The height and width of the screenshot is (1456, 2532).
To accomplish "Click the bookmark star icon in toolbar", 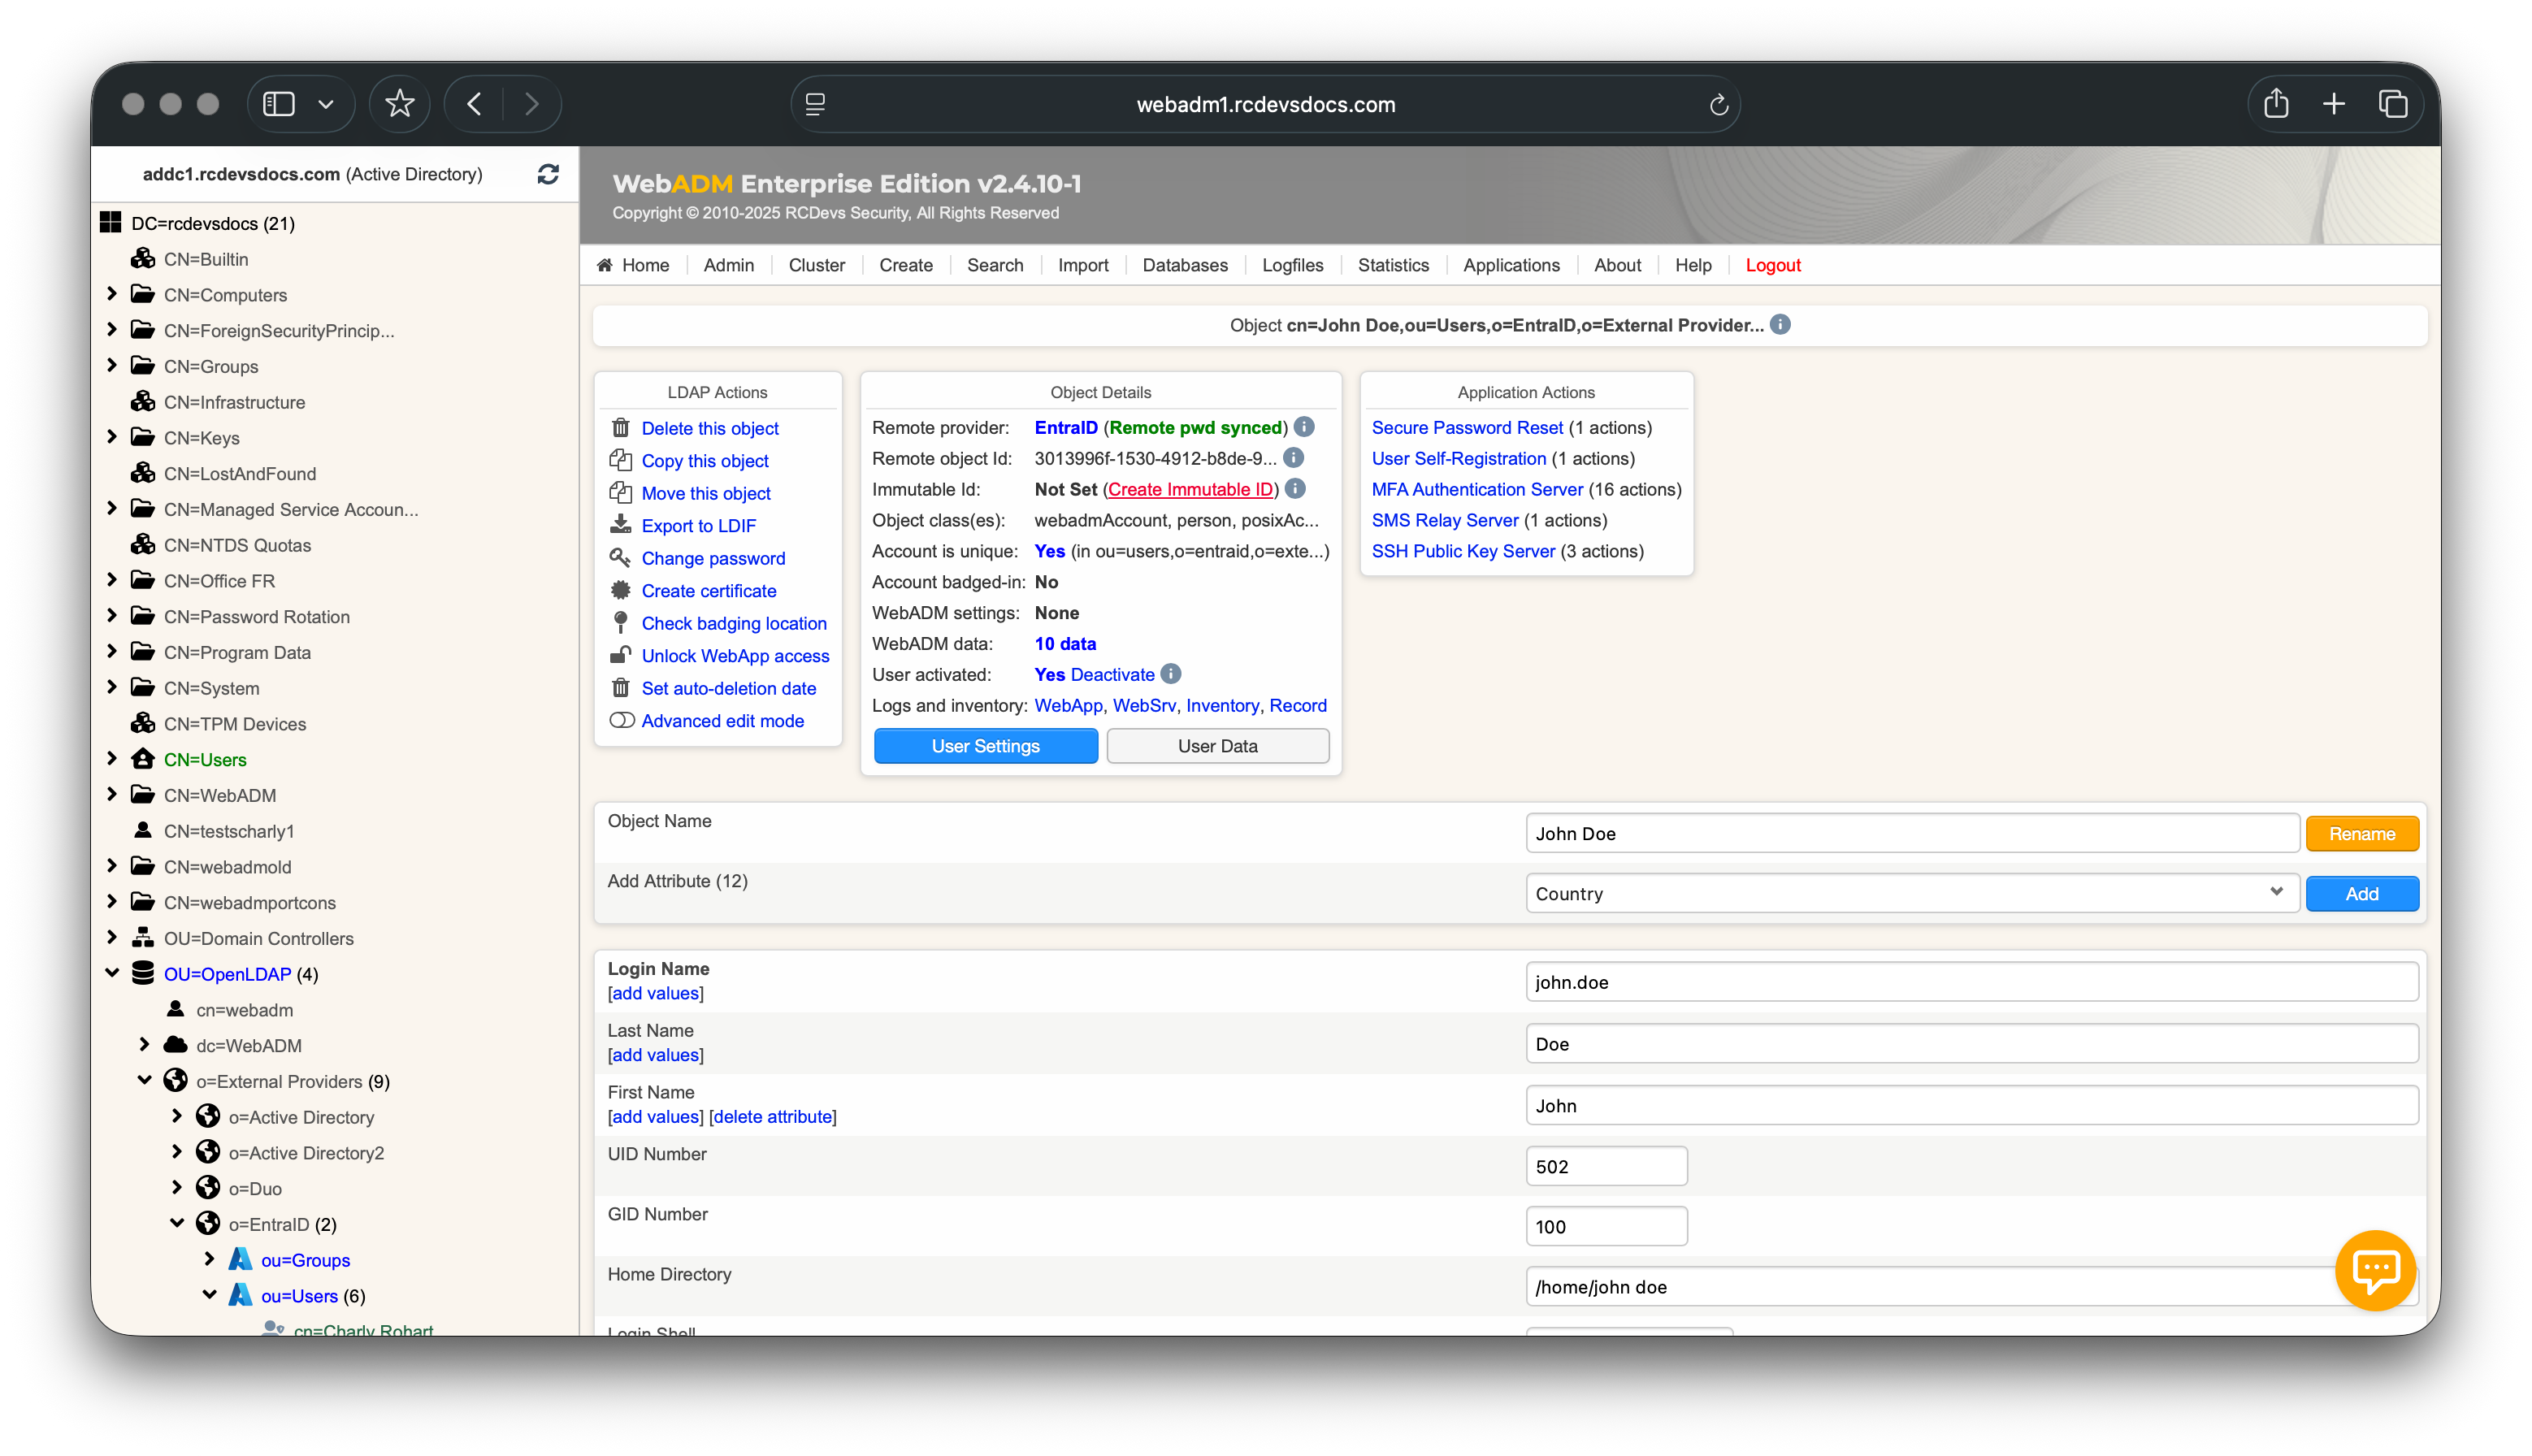I will point(399,104).
